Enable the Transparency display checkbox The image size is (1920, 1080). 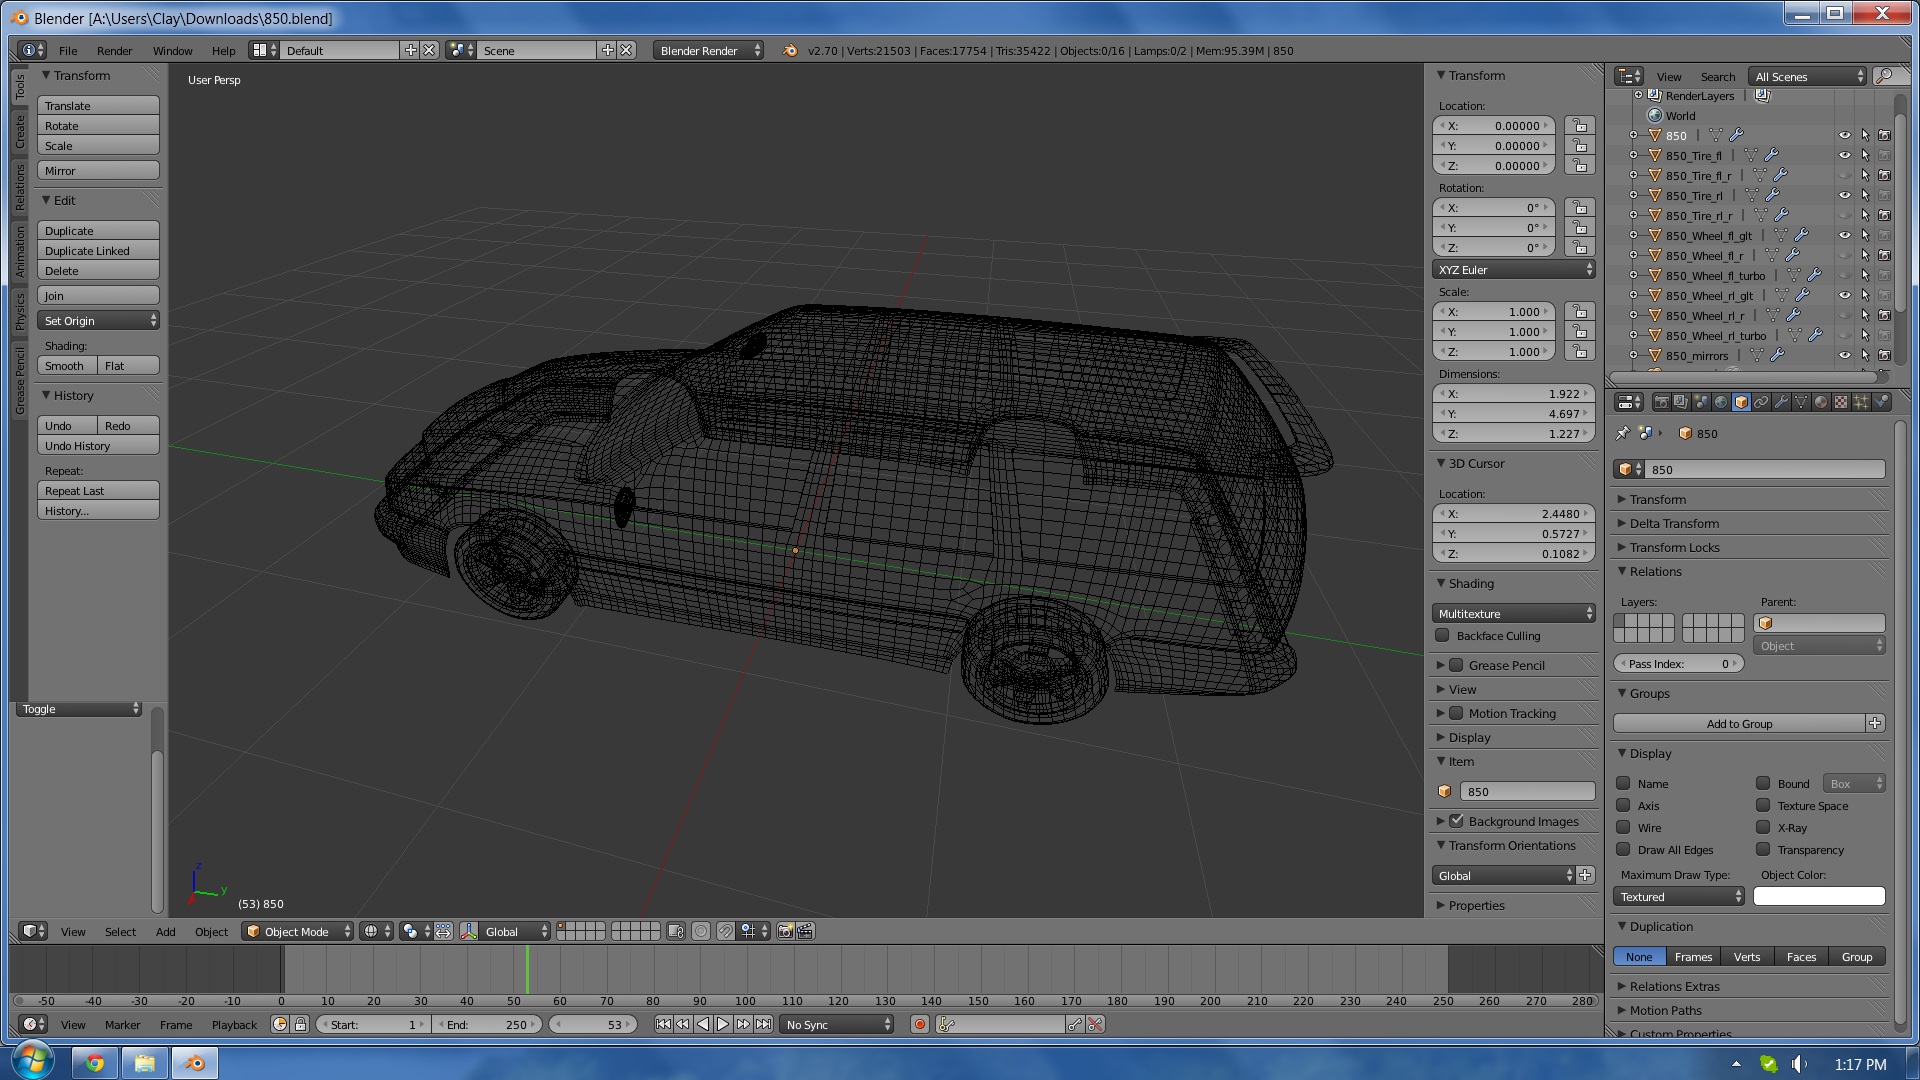point(1763,849)
